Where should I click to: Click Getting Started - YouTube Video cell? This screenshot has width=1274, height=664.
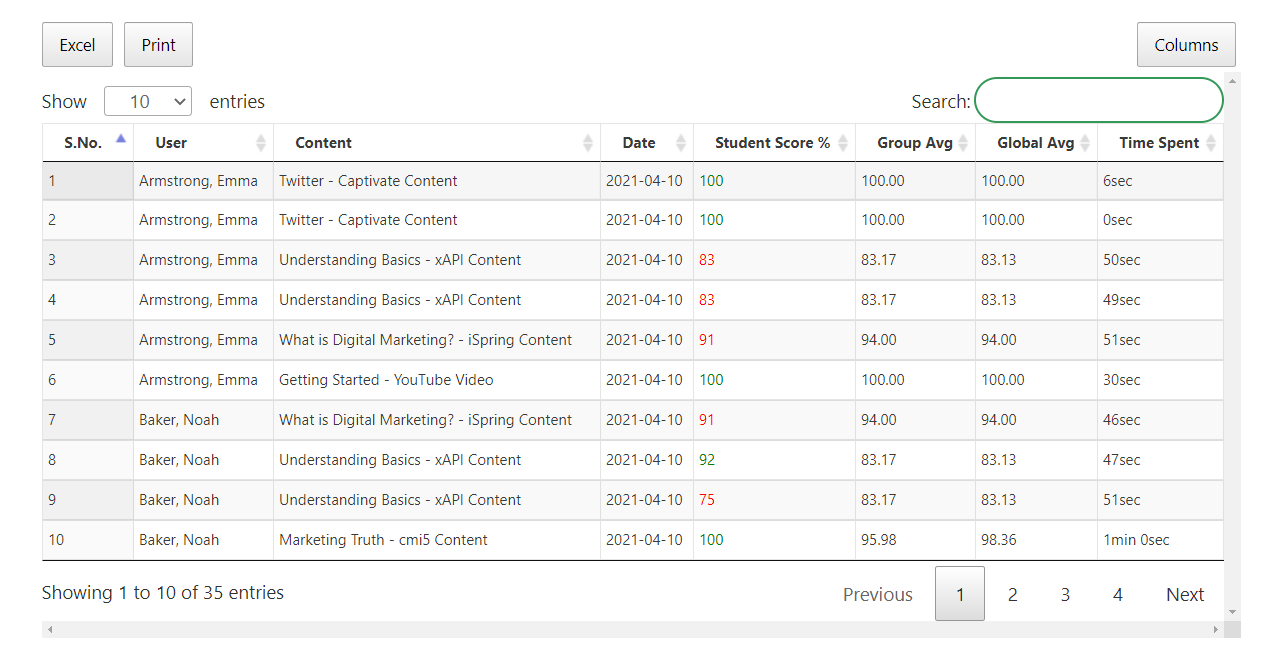coord(437,380)
